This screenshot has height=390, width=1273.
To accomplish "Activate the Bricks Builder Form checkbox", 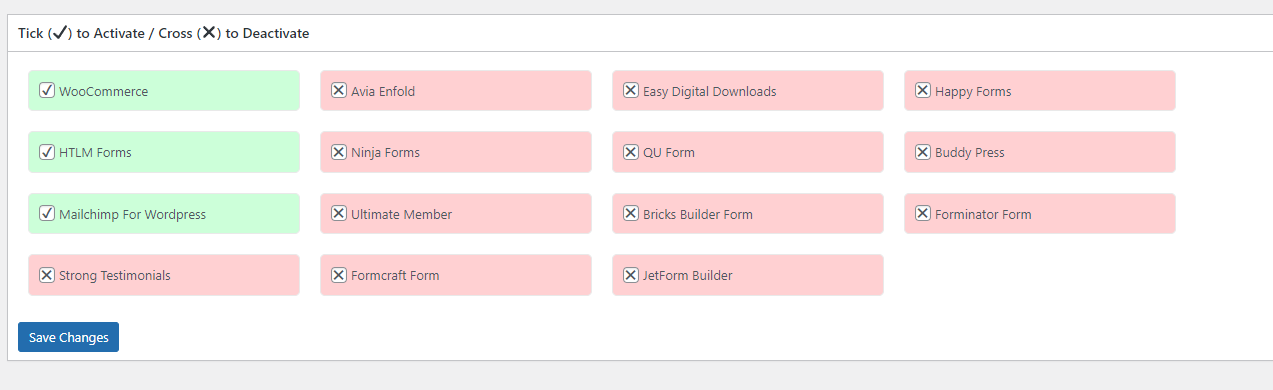I will point(630,213).
